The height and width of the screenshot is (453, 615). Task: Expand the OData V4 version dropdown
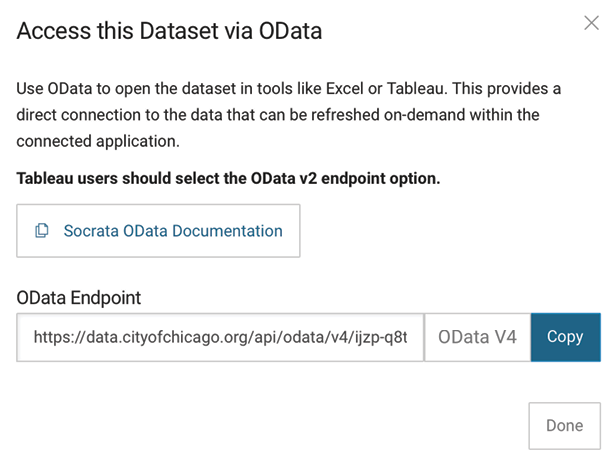pos(477,337)
